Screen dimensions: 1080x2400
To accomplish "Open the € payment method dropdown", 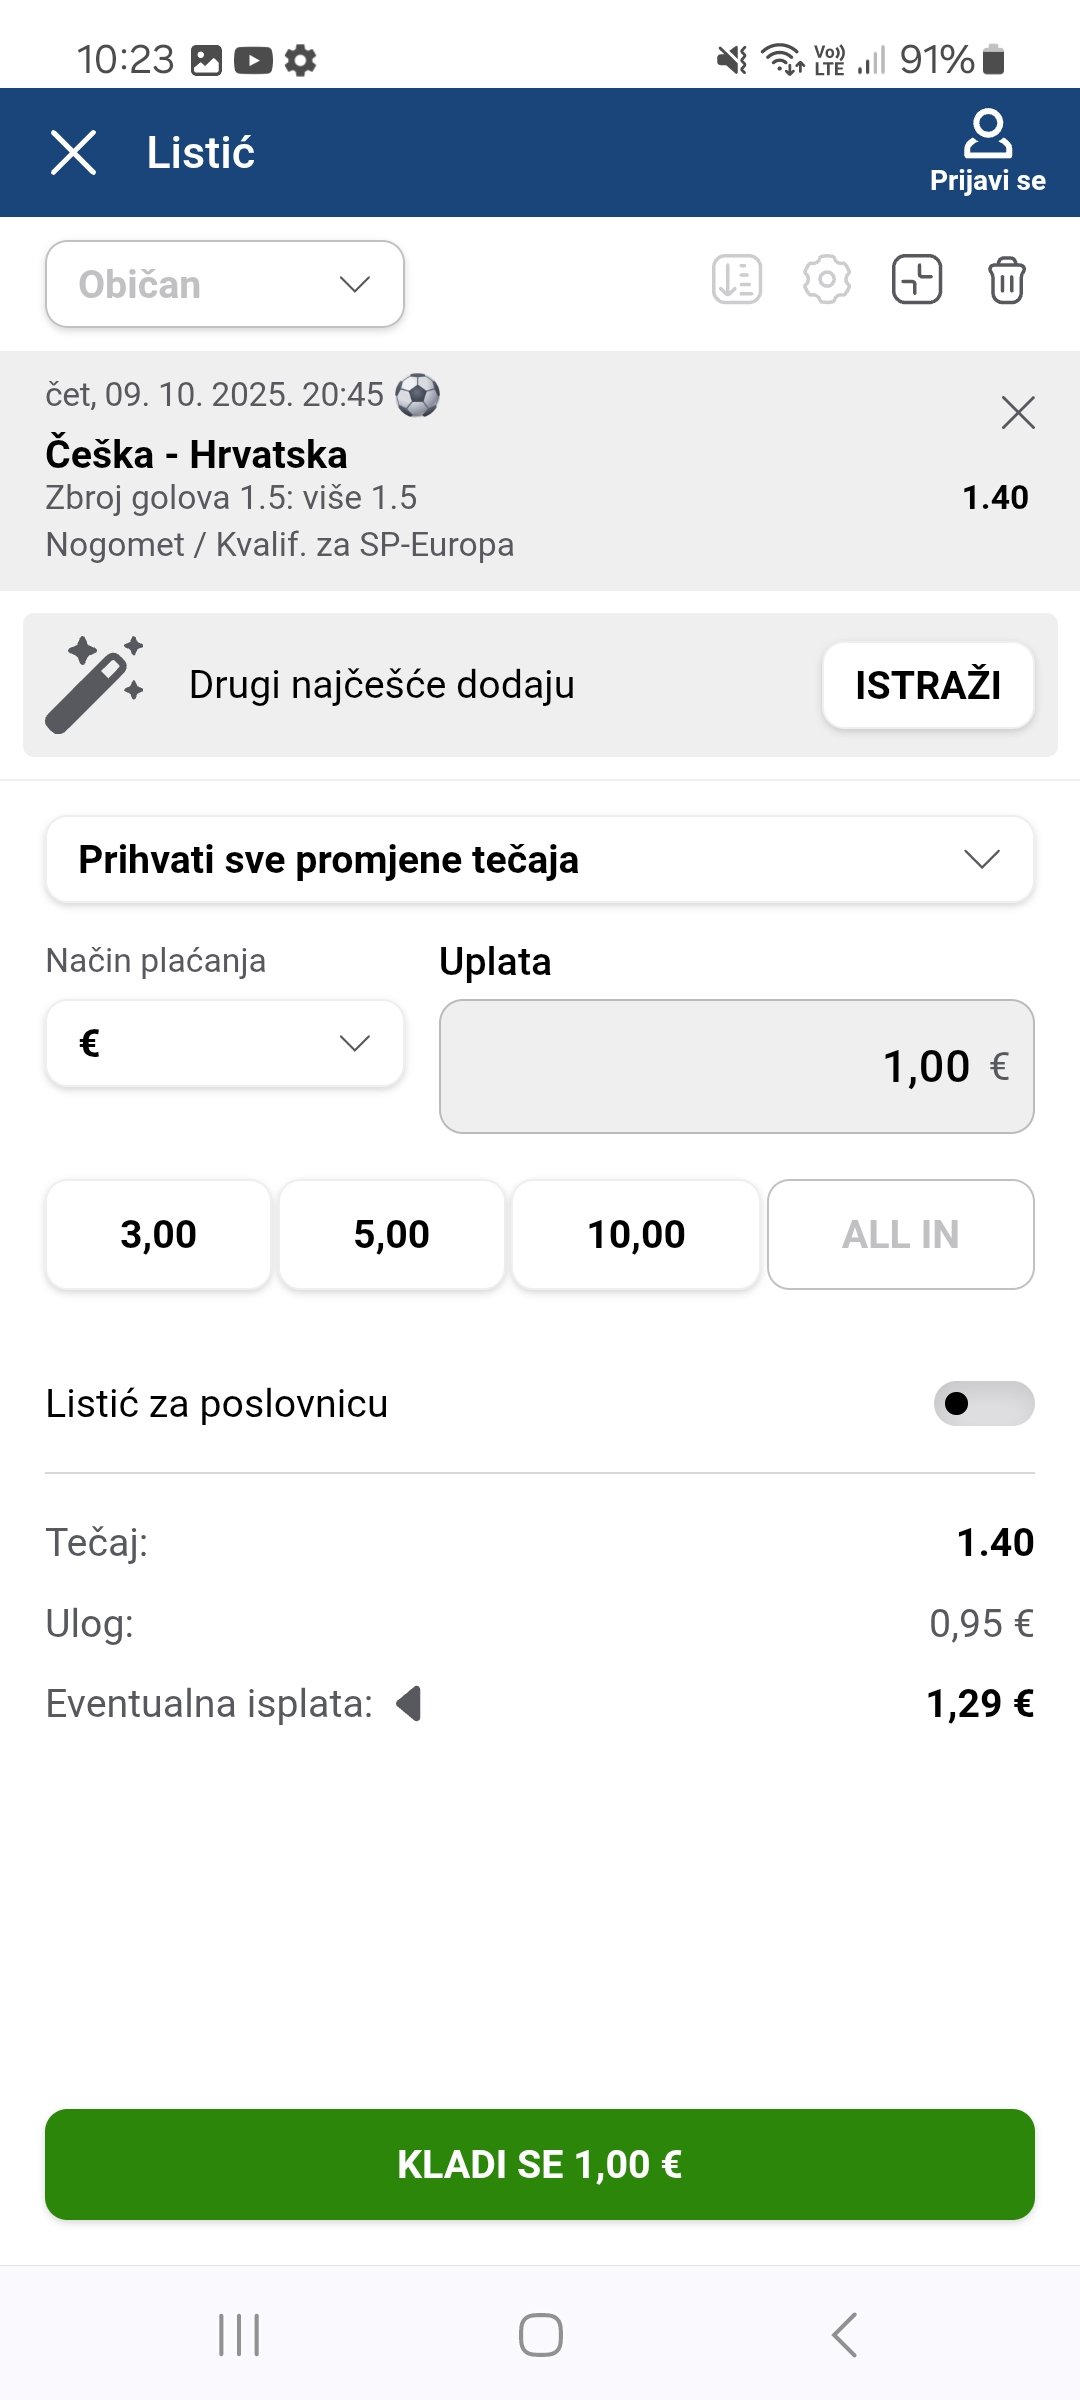I will (225, 1043).
